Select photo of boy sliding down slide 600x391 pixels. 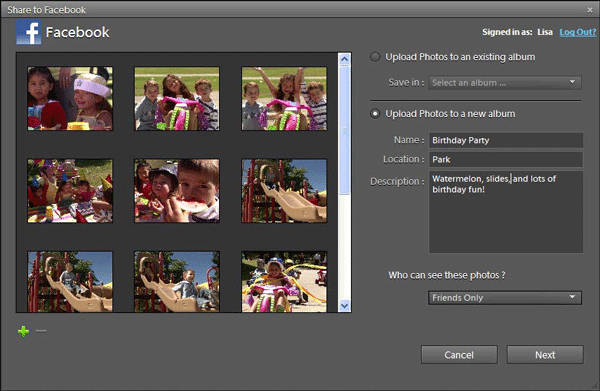(177, 282)
